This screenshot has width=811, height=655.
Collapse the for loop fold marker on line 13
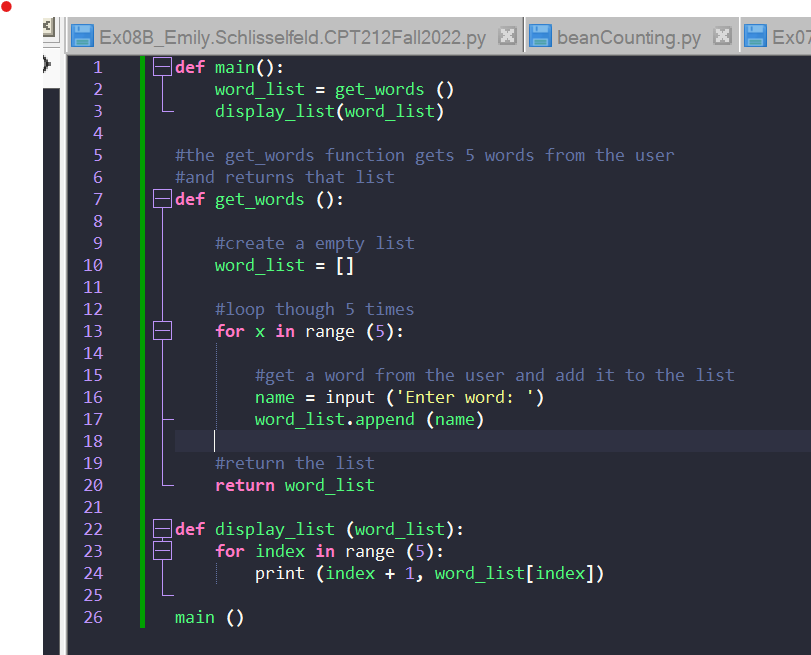[162, 330]
